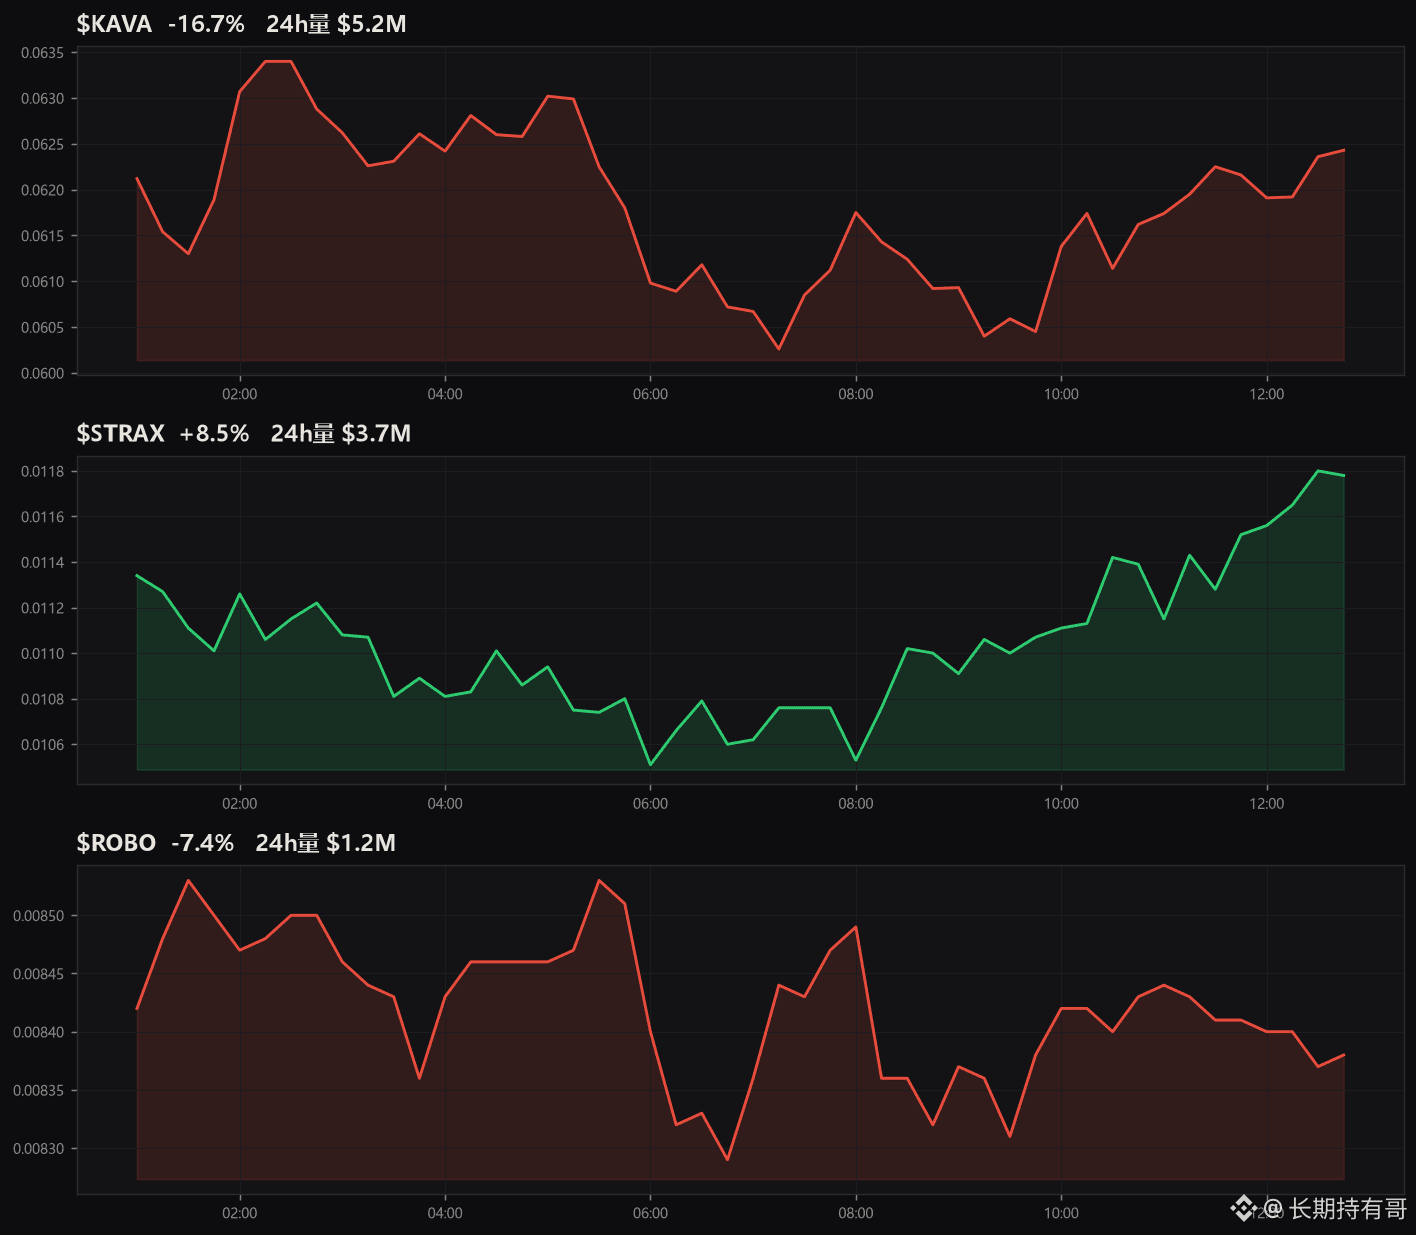Click the $ROBO ticker title

[x=116, y=843]
